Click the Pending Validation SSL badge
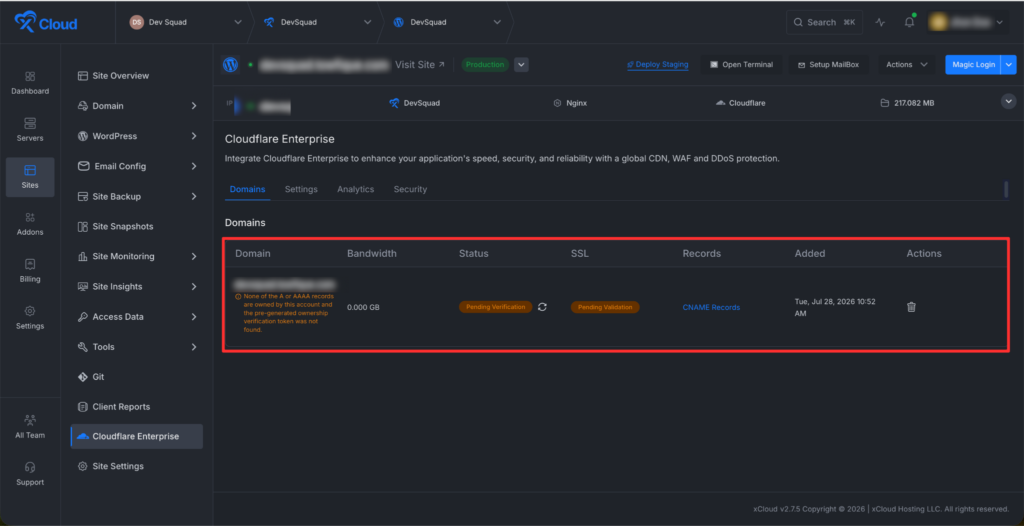Screen dimensions: 1024x526 pos(605,306)
